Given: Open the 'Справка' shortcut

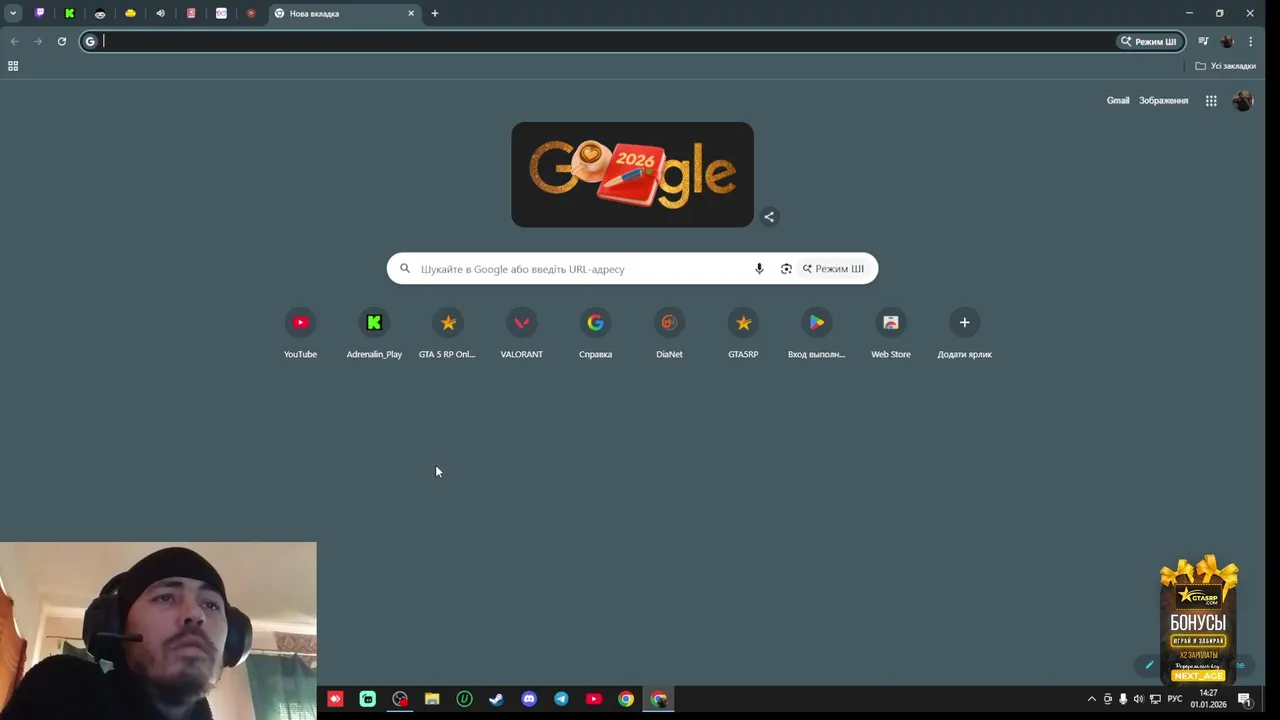Looking at the screenshot, I should (595, 333).
